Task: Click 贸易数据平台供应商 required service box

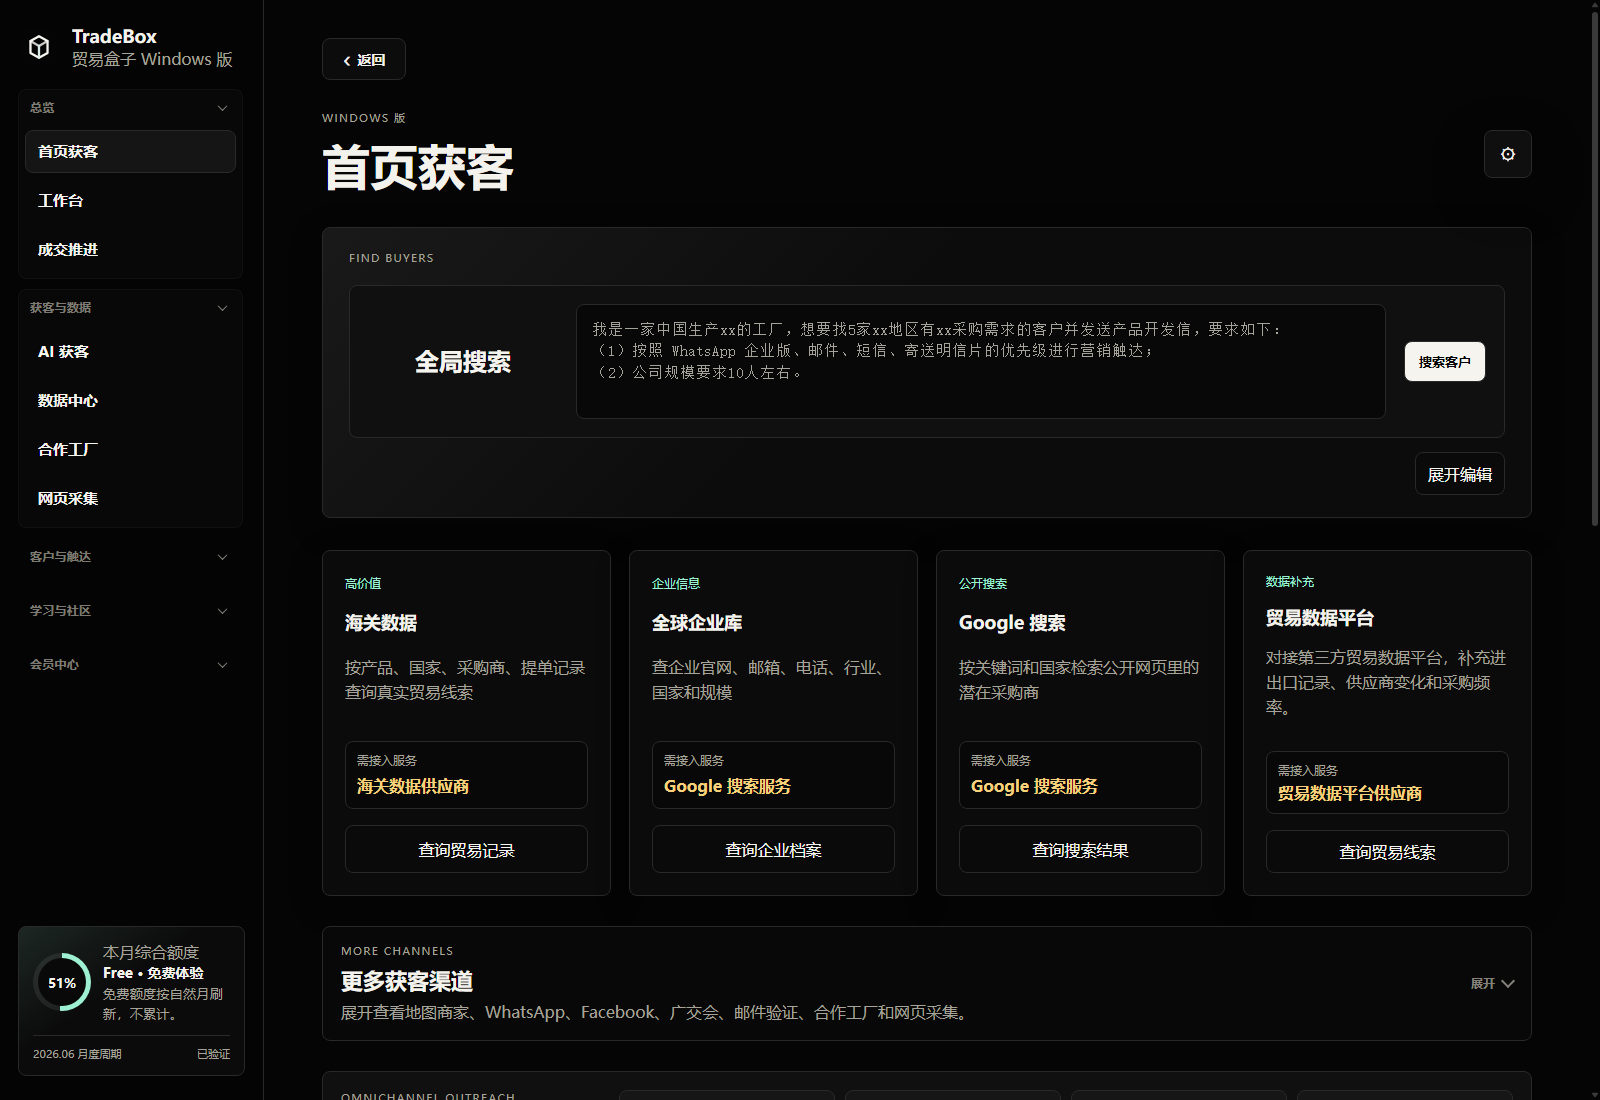Action: click(x=1387, y=783)
